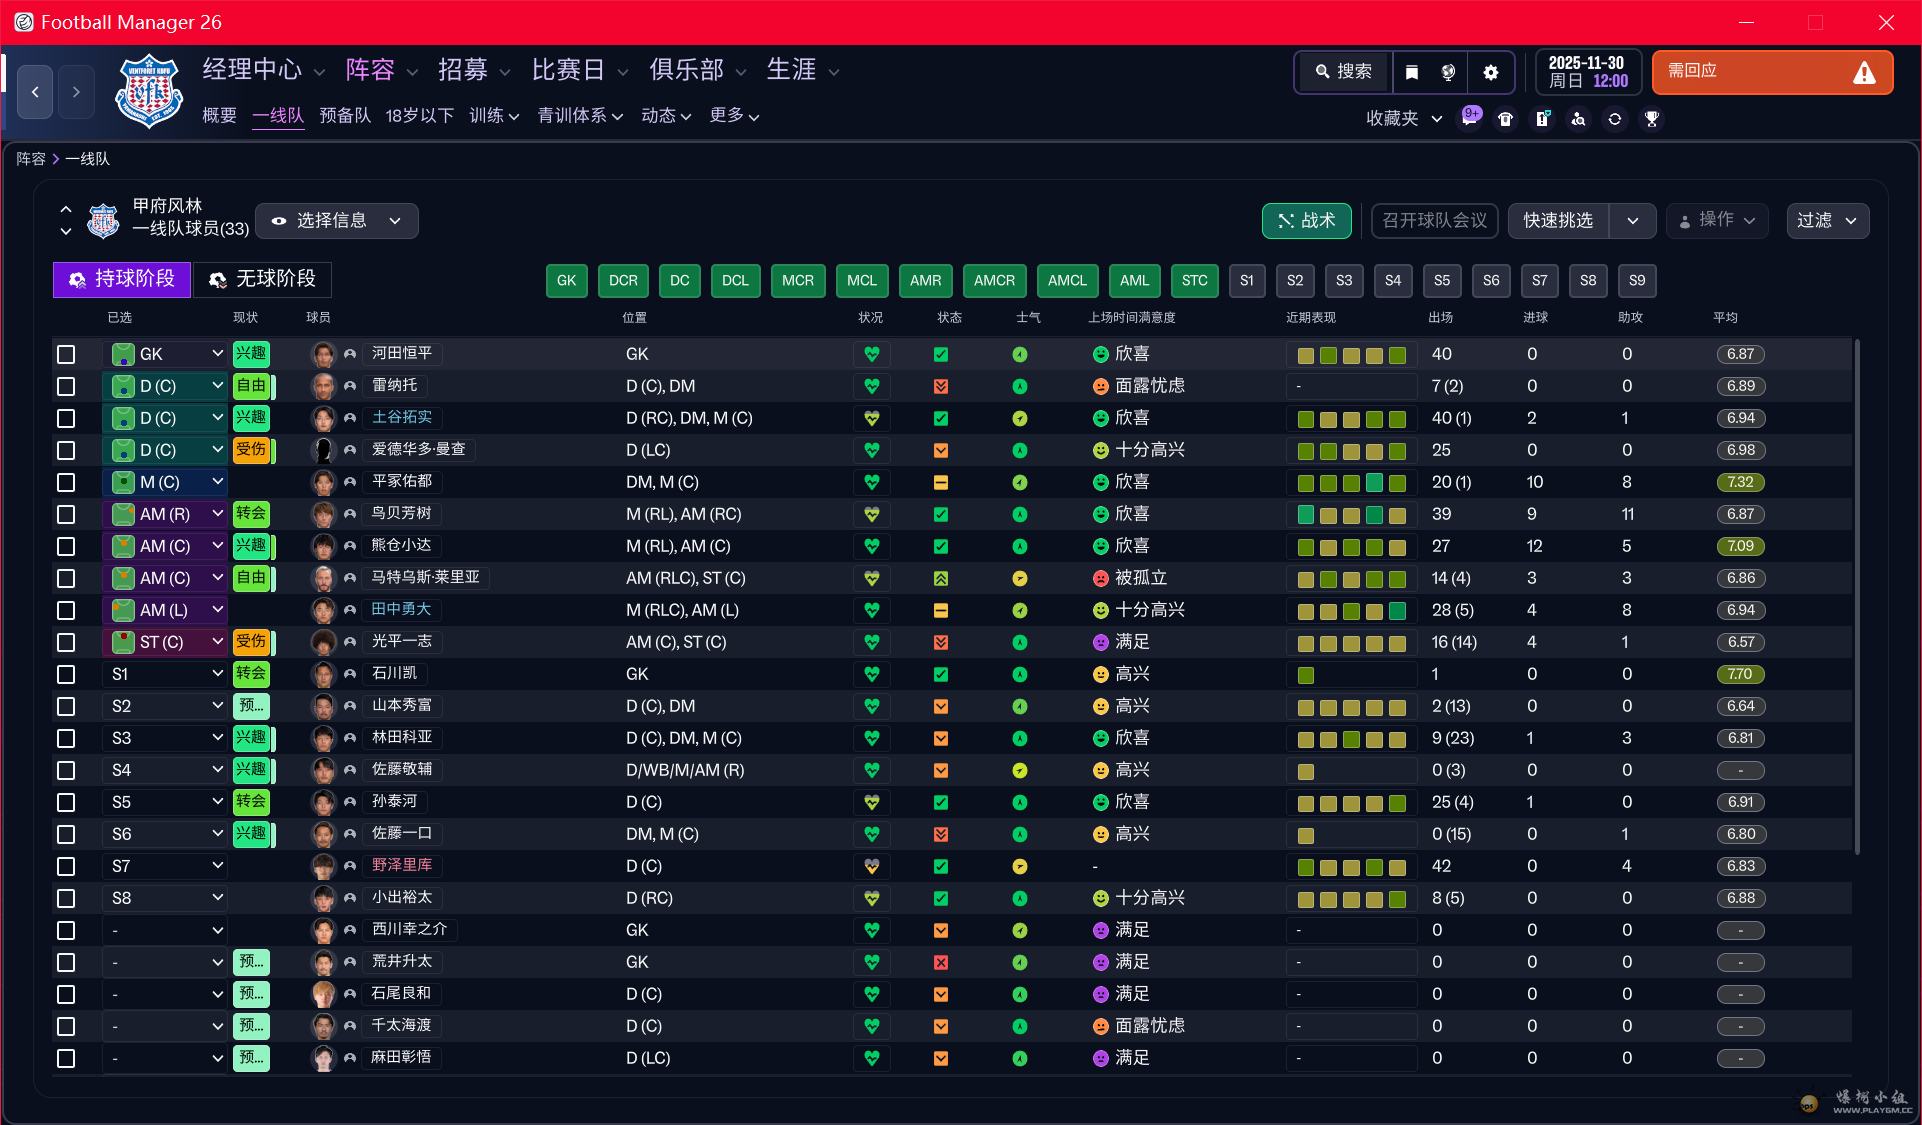1922x1125 pixels.
Task: Click the world globe icon
Action: [1448, 72]
